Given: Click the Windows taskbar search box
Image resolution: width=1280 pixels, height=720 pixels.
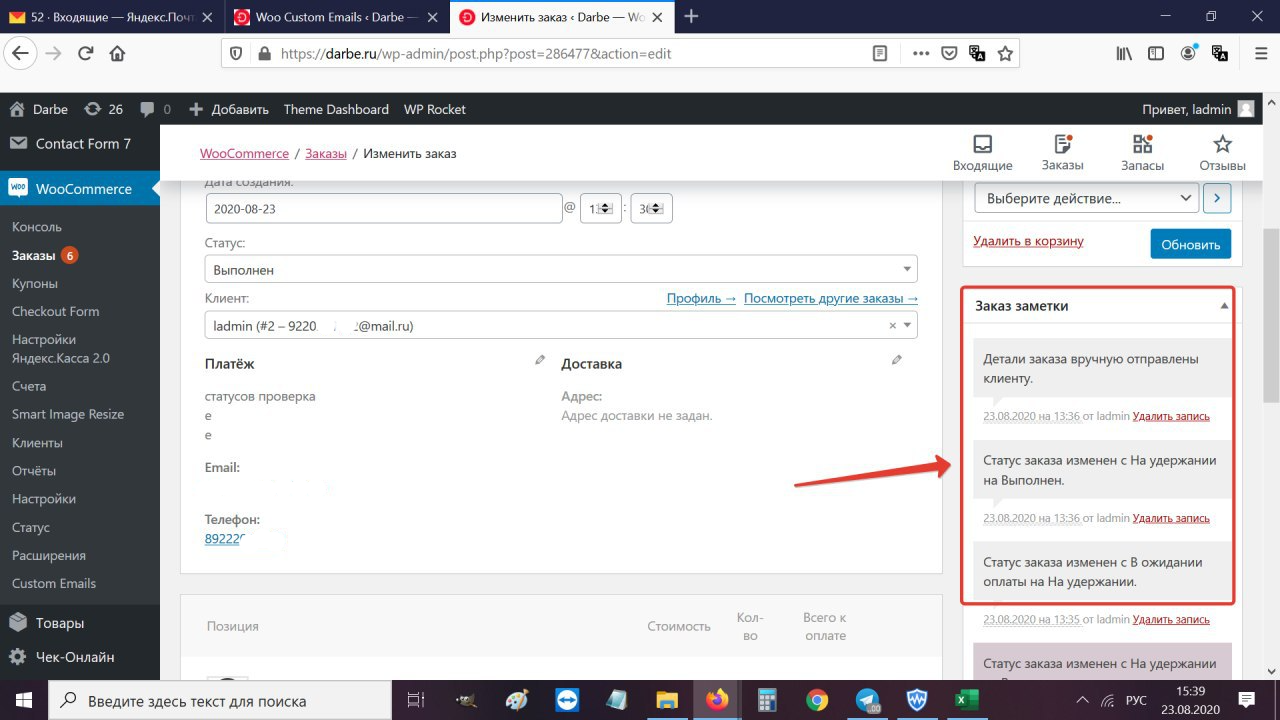Looking at the screenshot, I should 220,700.
